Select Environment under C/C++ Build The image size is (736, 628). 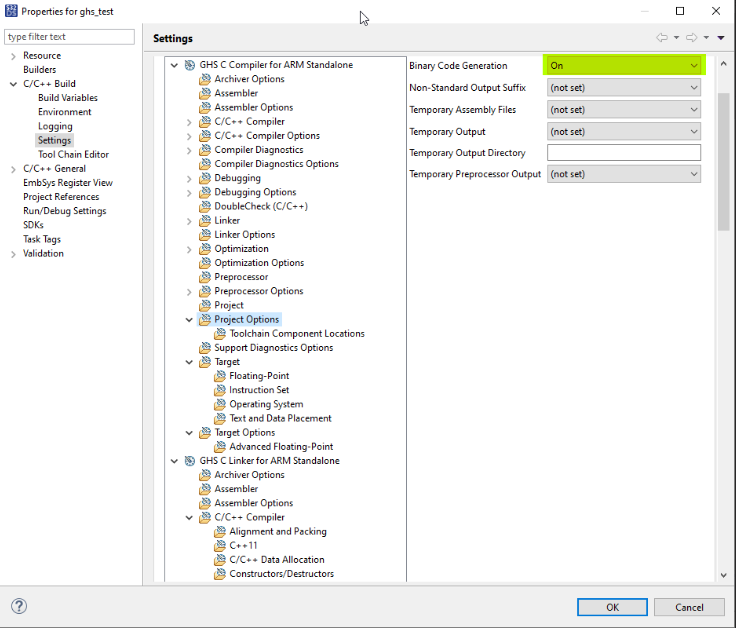[x=65, y=112]
